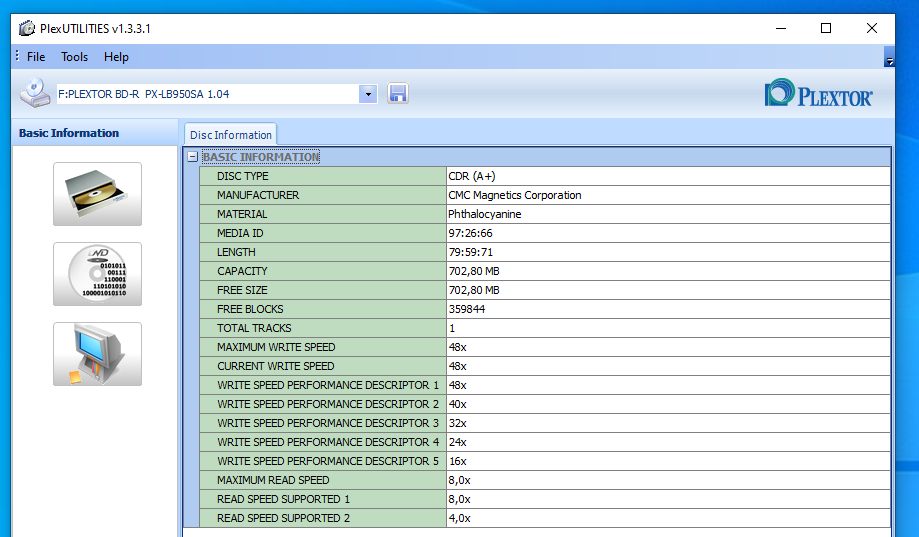The height and width of the screenshot is (537, 919).
Task: Click the 40x descriptor value
Action: [x=668, y=404]
